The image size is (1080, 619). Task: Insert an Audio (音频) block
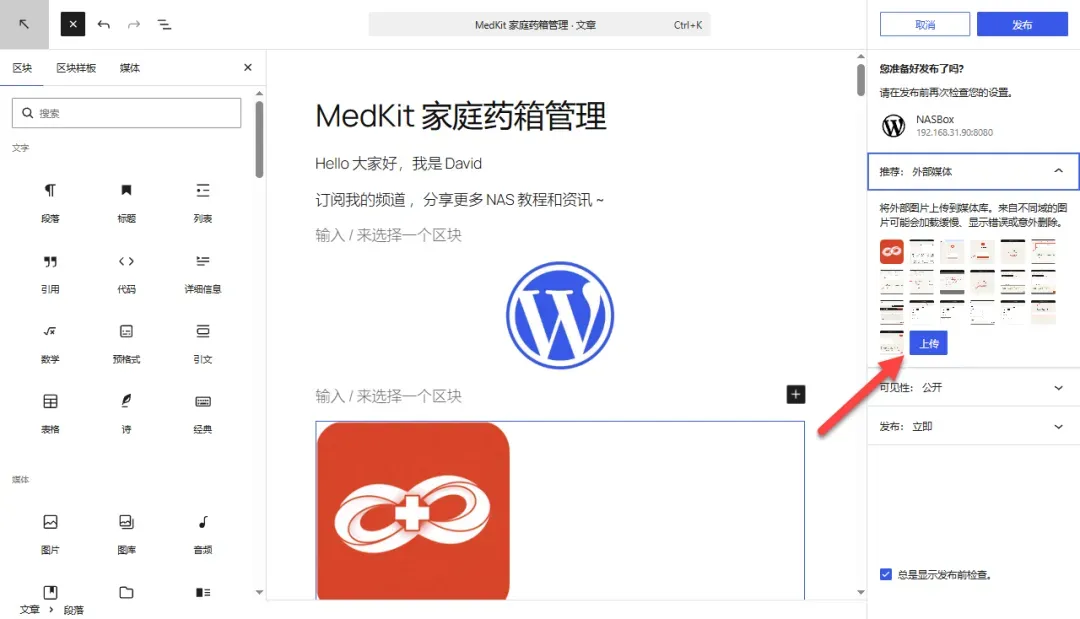(202, 534)
